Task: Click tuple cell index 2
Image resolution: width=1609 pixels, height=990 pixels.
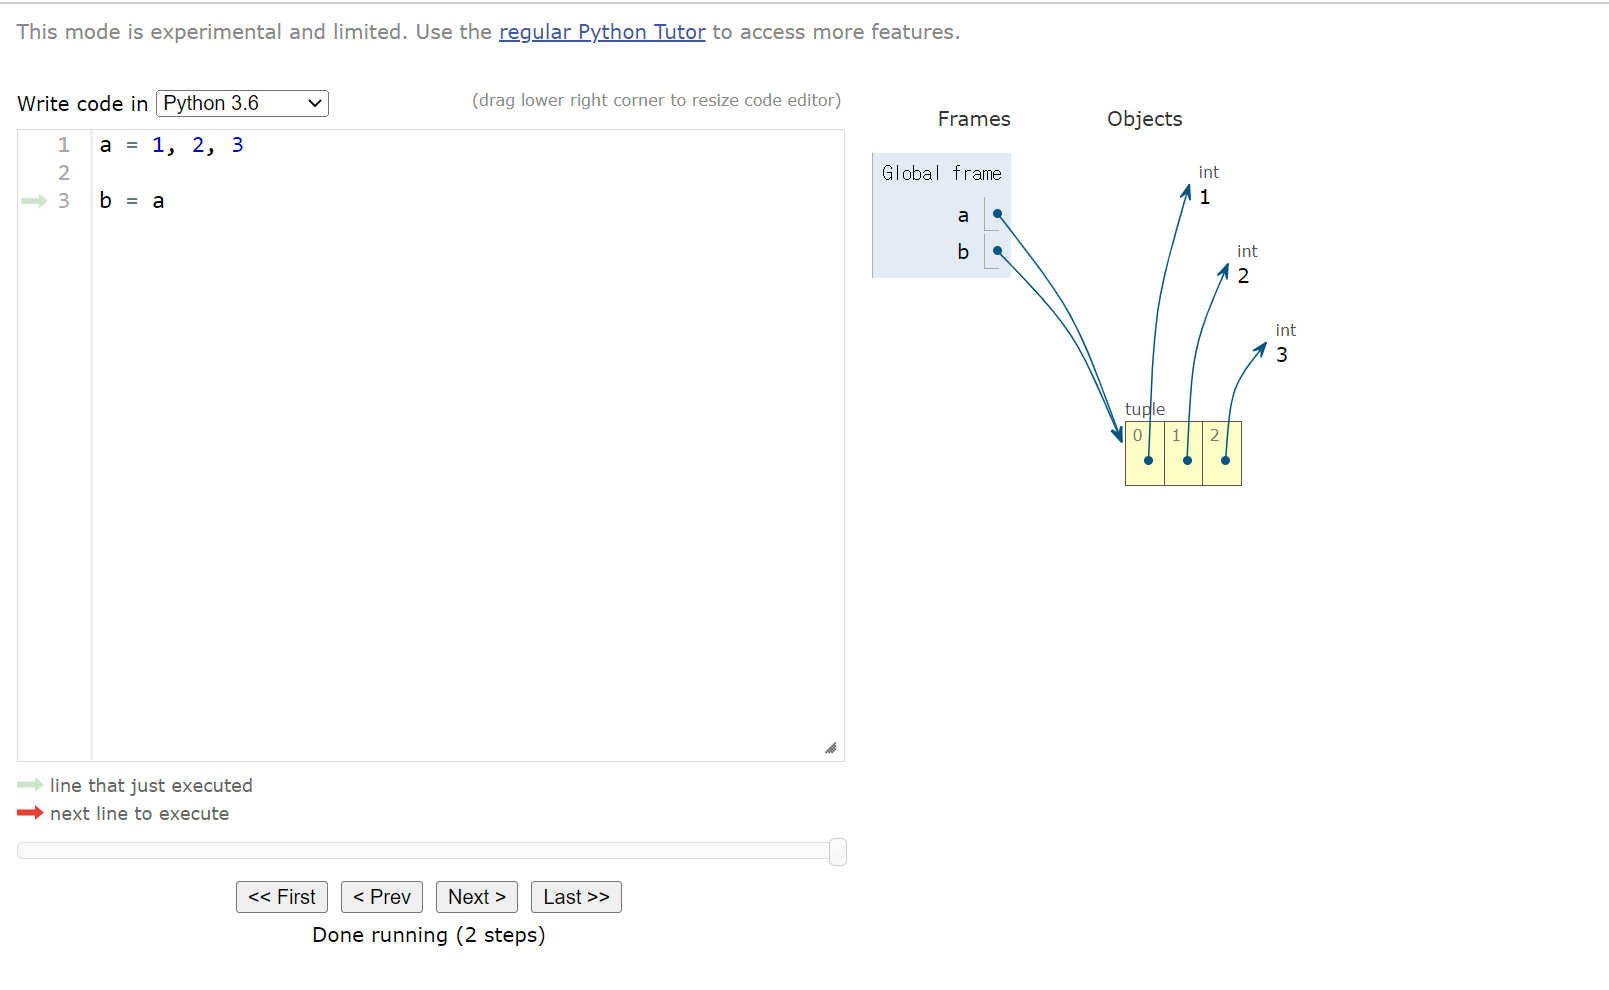Action: [x=1222, y=453]
